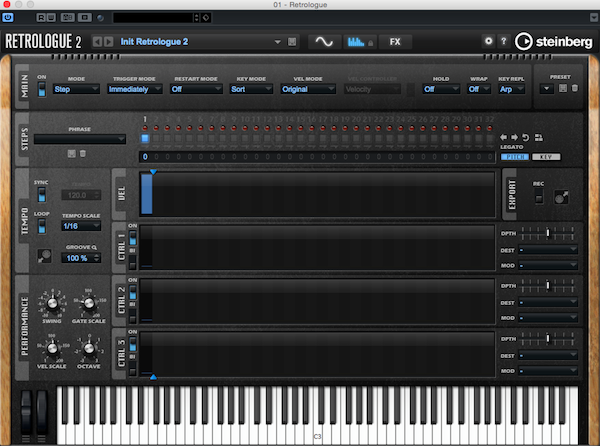Open the MODE dropdown showing Step
600x446 pixels.
pyautogui.click(x=76, y=89)
